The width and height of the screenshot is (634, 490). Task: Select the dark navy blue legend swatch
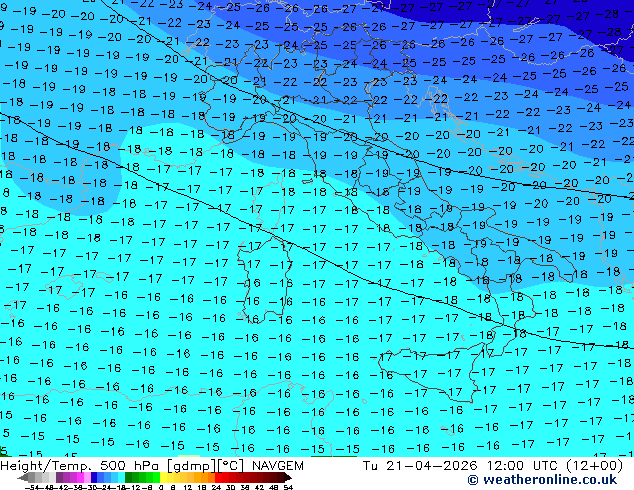pos(94,477)
